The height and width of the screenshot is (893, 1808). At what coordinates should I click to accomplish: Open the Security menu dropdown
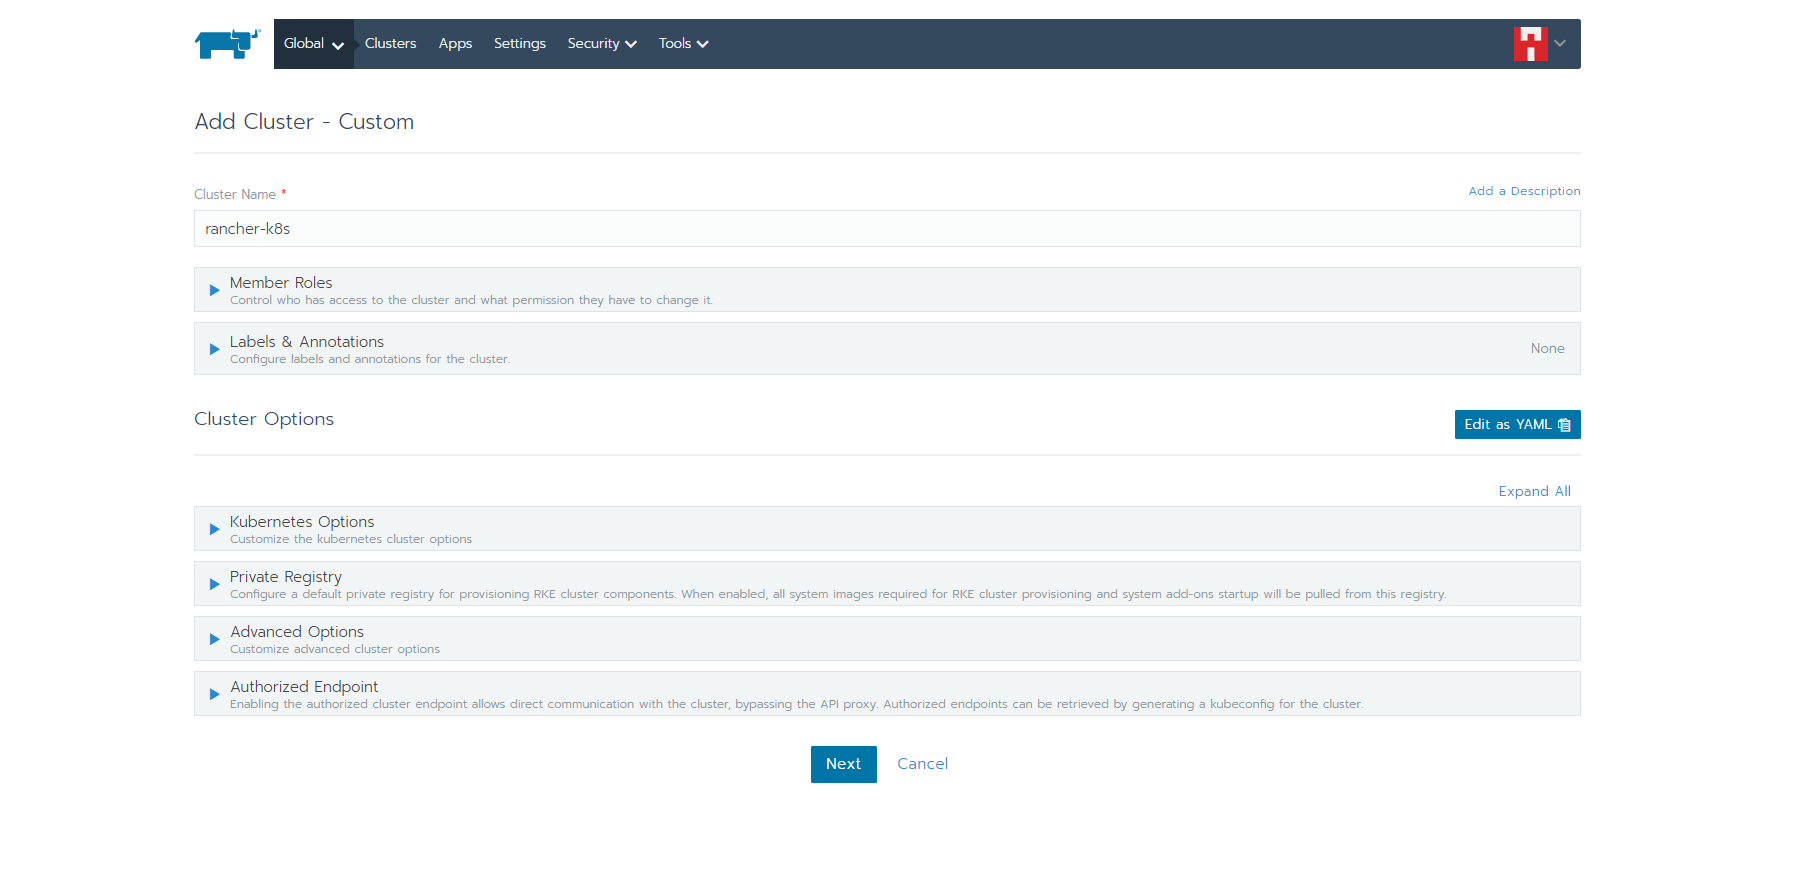(602, 44)
